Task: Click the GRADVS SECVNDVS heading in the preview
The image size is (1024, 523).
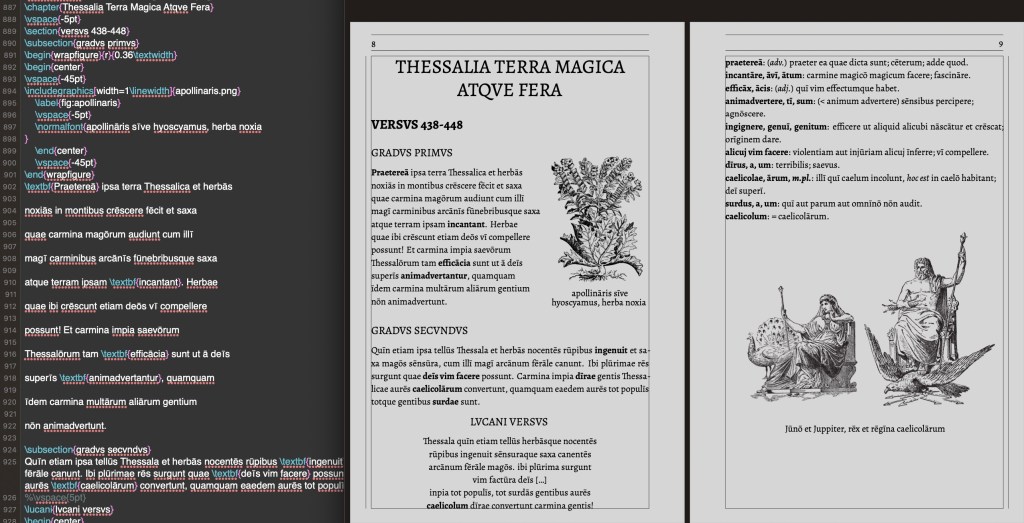Action: click(418, 329)
